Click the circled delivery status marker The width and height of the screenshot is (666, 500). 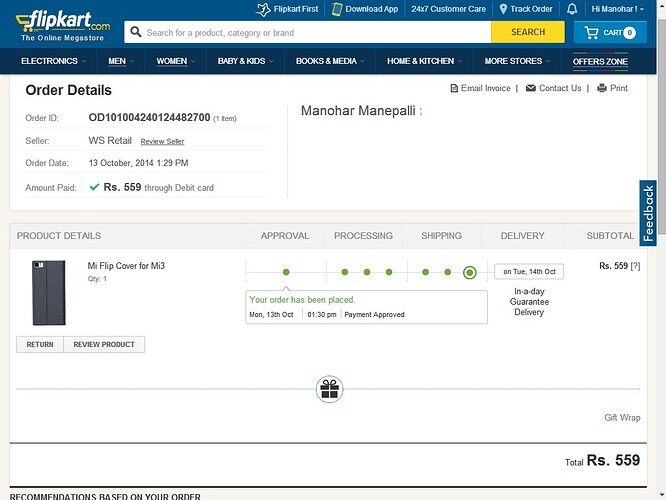[x=470, y=272]
